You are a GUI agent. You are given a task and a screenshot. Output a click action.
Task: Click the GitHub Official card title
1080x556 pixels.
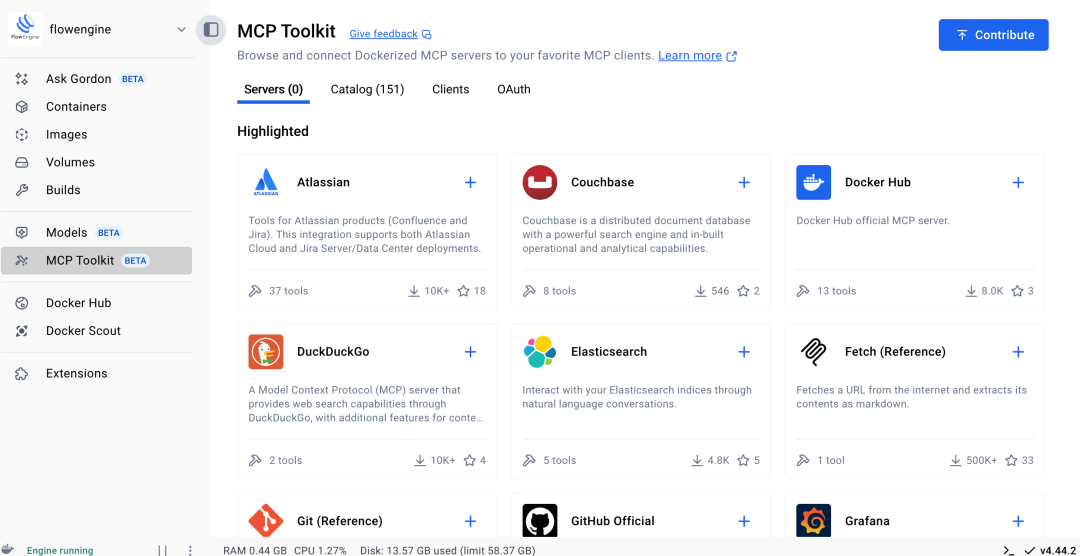coord(612,521)
